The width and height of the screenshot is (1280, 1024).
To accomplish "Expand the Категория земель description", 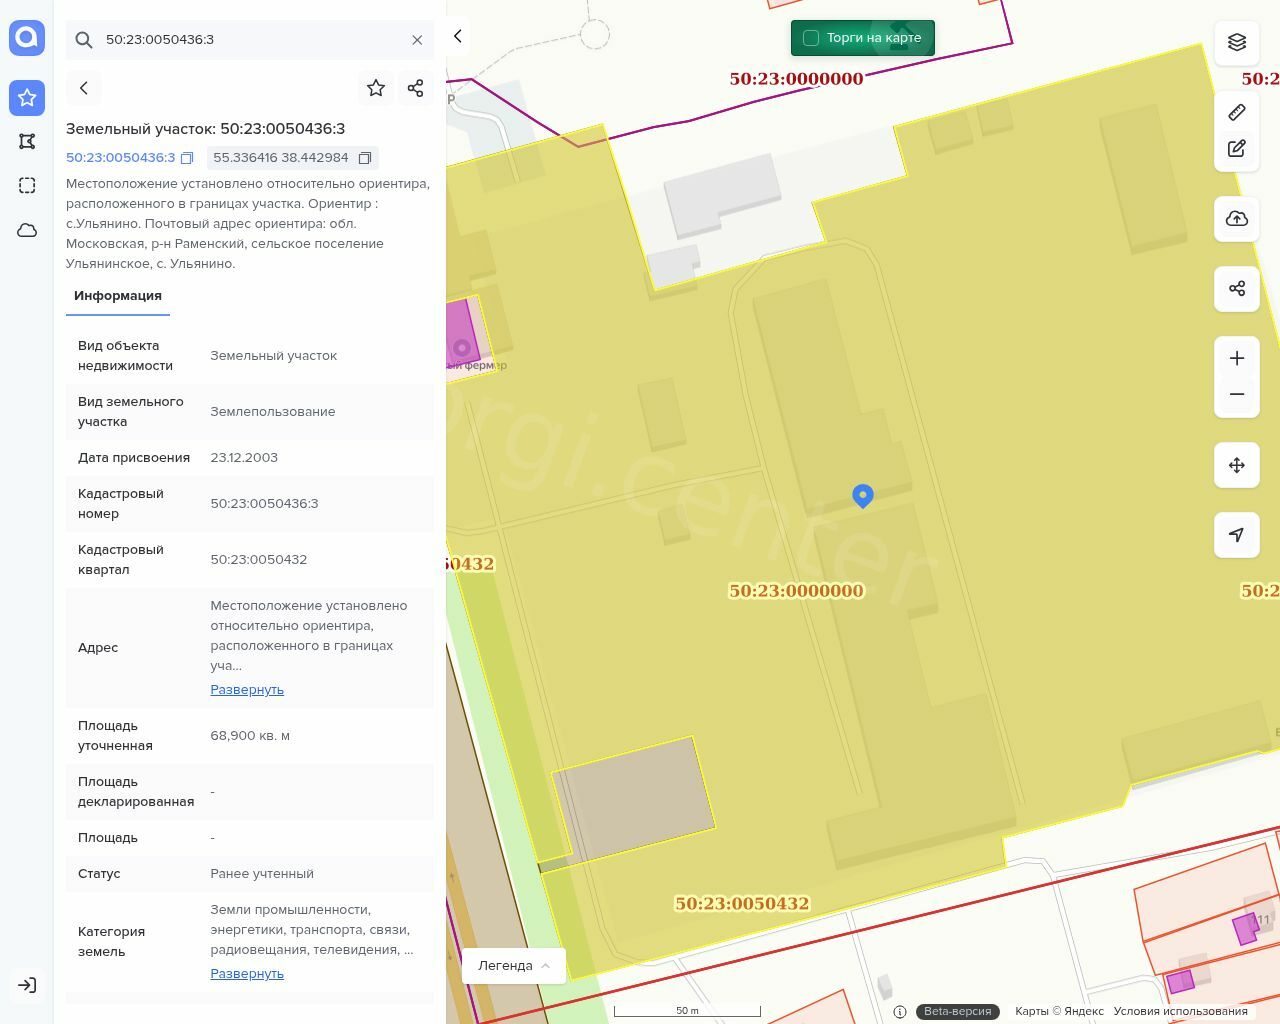I will pos(247,974).
